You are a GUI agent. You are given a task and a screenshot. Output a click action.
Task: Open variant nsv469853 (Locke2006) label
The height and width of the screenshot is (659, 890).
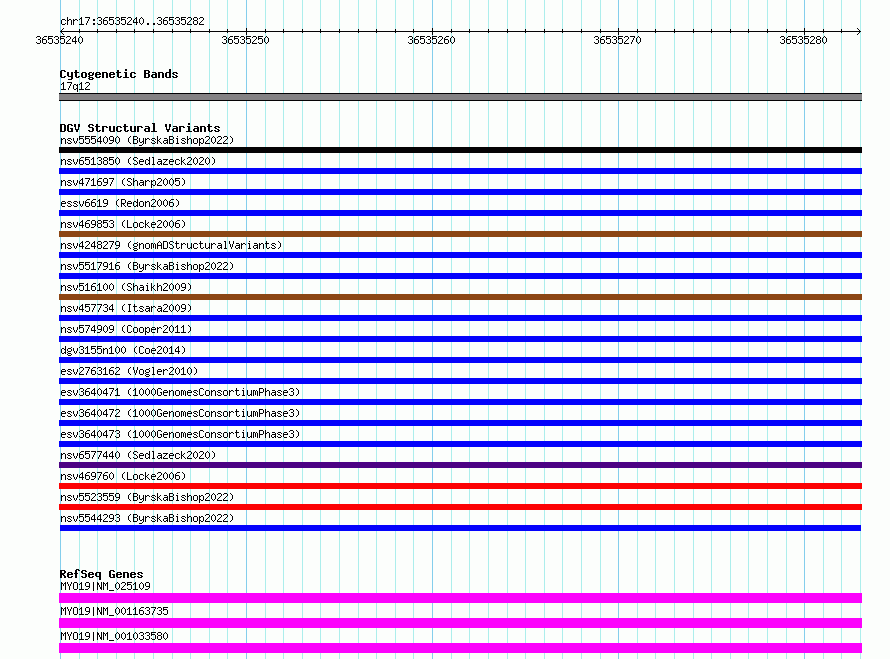click(123, 224)
